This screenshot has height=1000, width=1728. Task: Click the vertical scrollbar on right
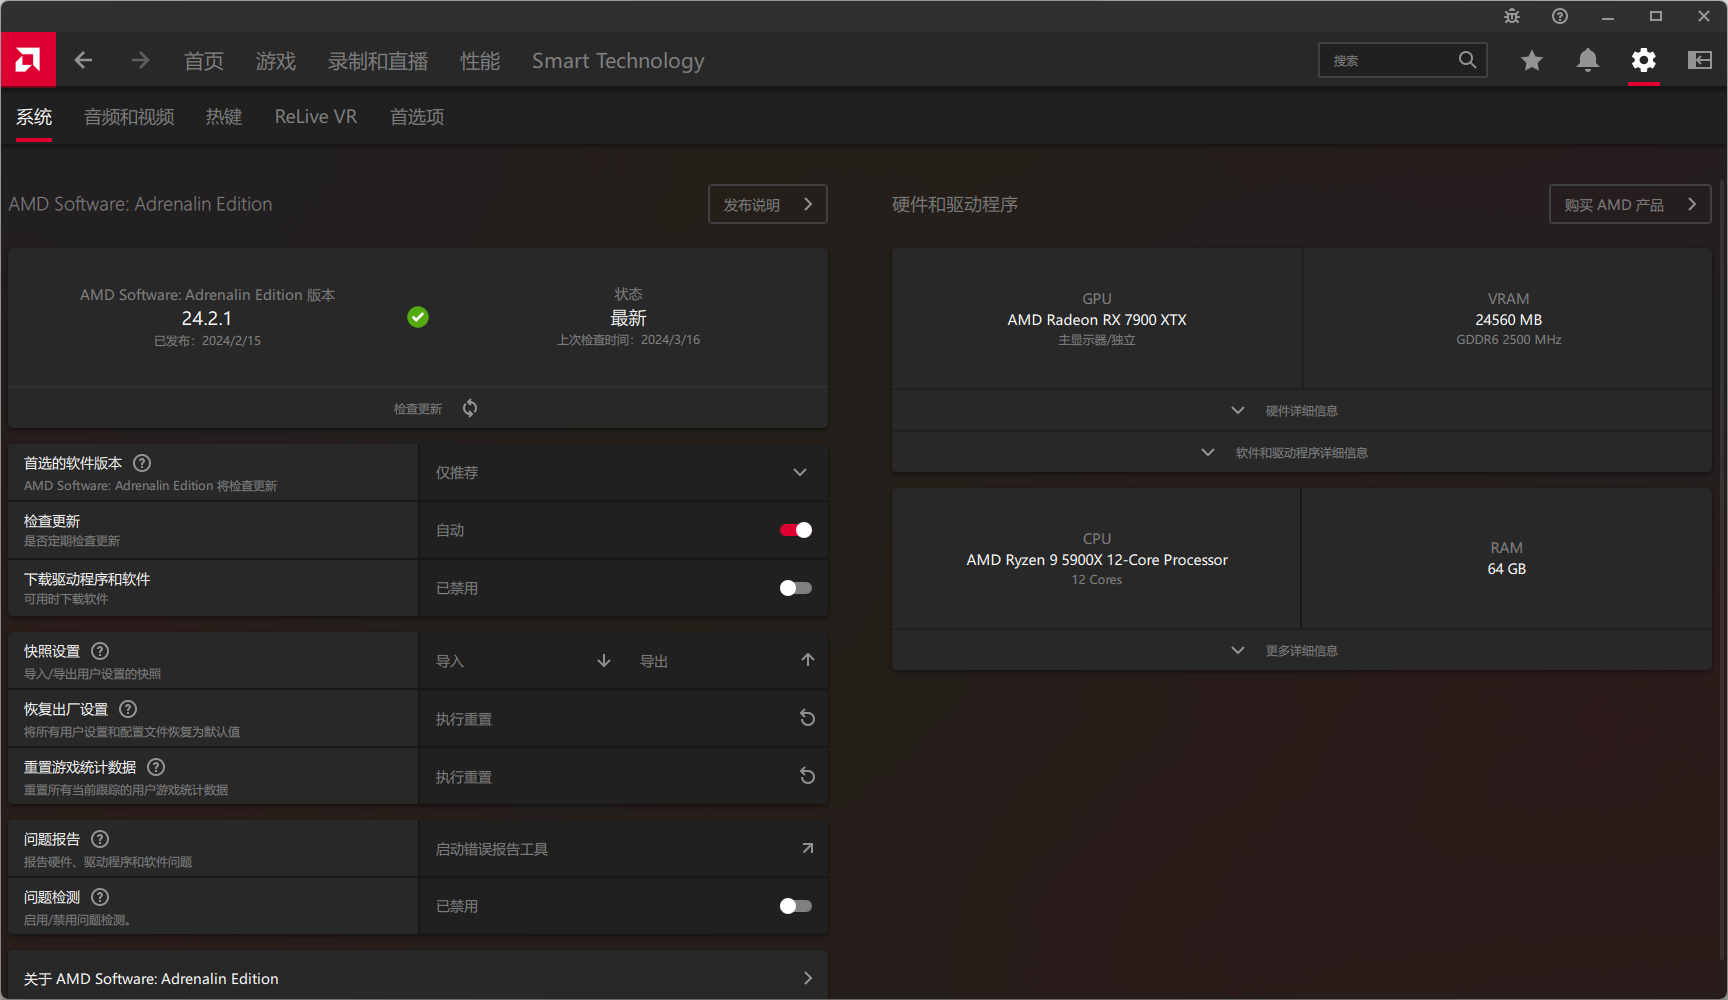[x=1722, y=570]
